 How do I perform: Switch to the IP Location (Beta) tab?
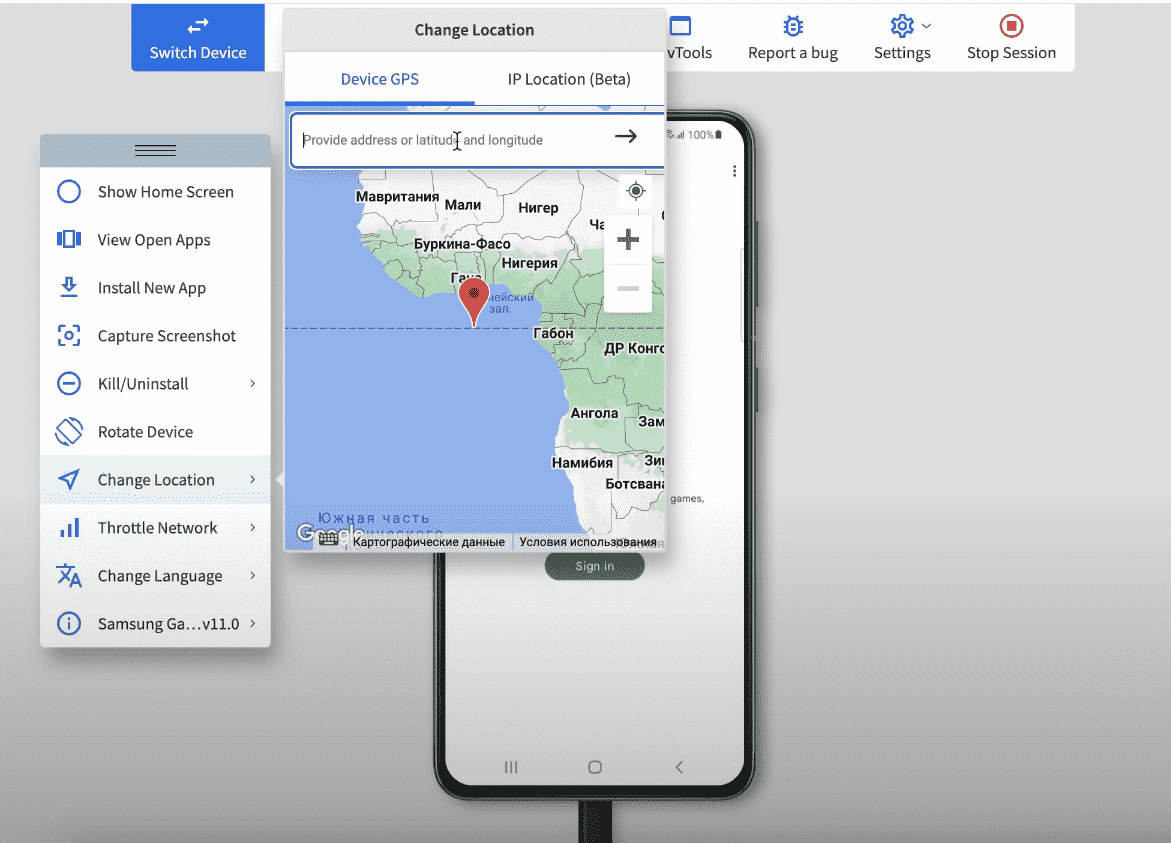coord(569,79)
